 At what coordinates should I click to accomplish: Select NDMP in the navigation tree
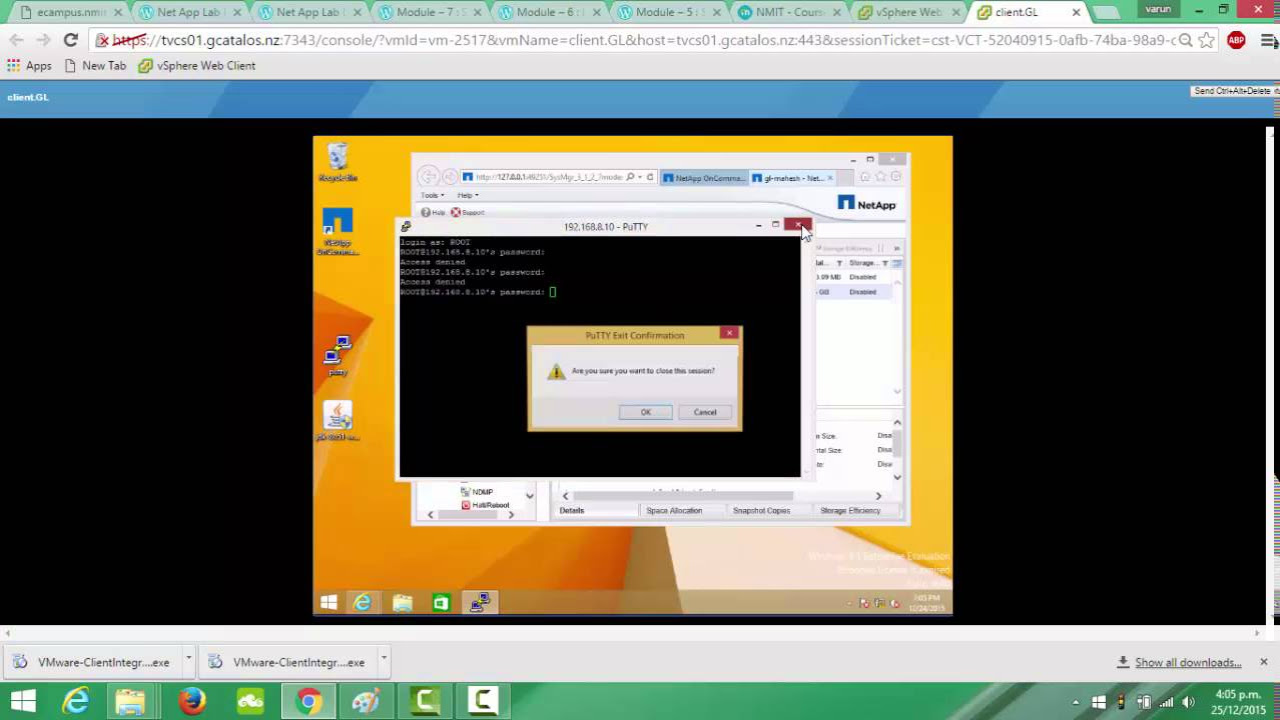(x=476, y=492)
